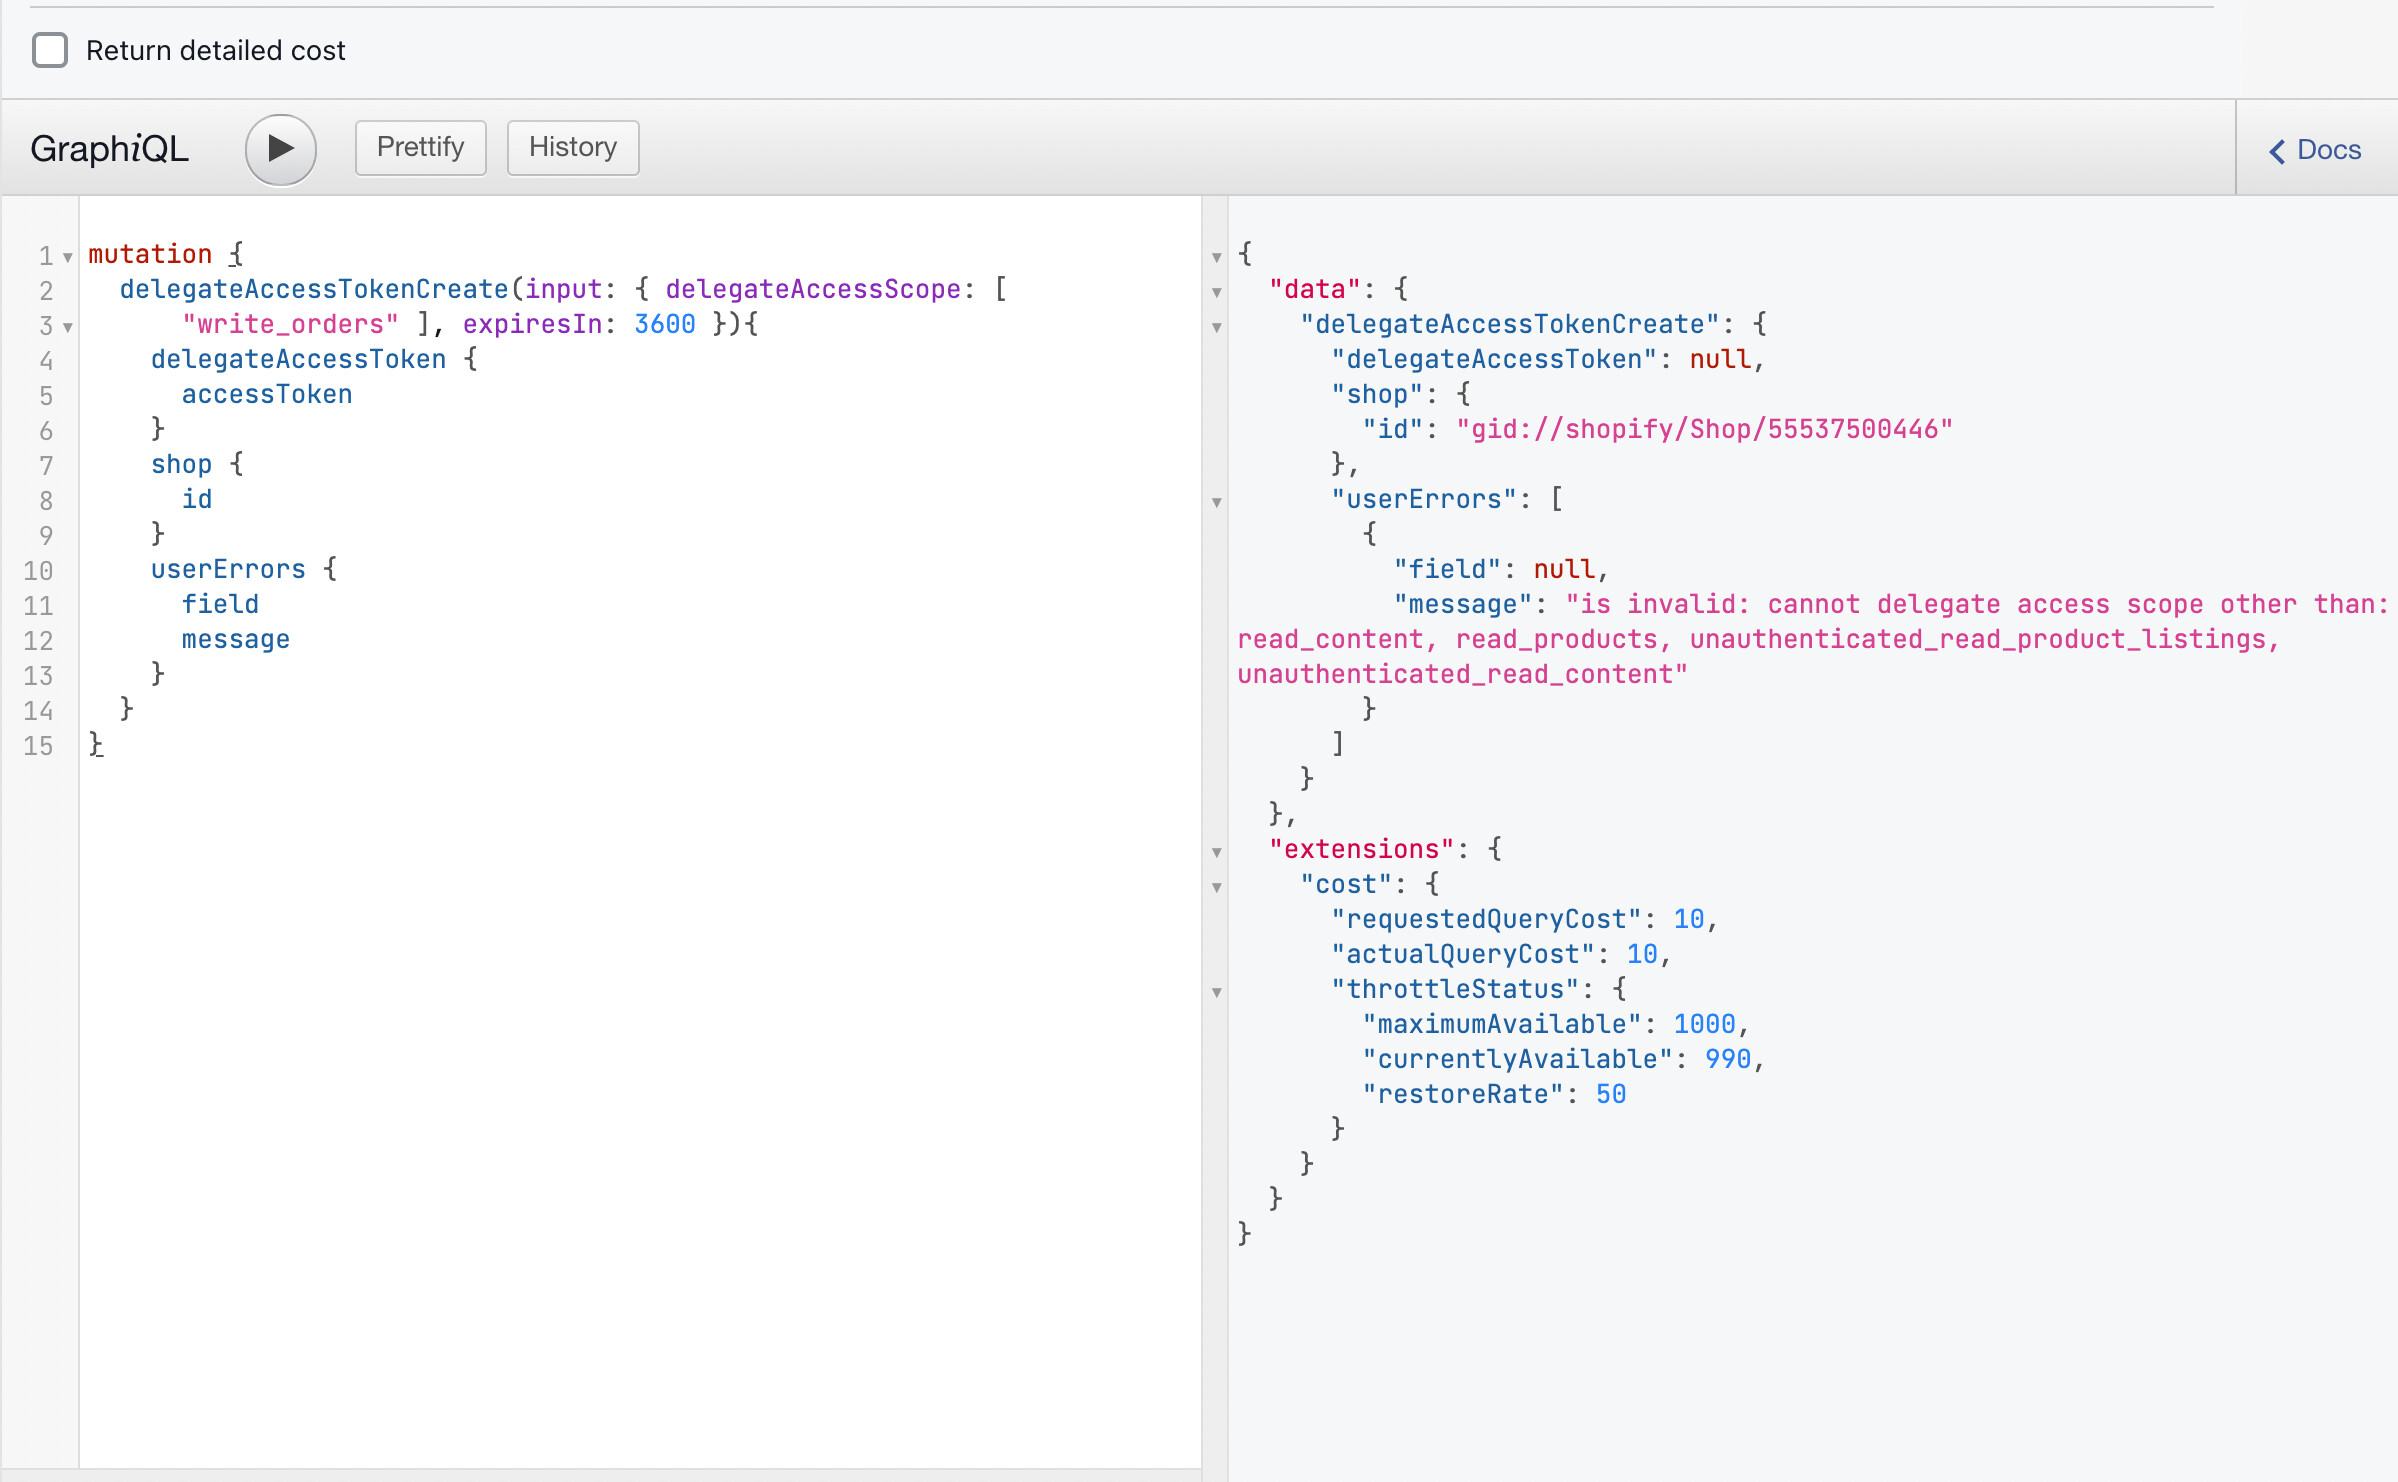Collapse the root JSON response object

click(x=1217, y=257)
